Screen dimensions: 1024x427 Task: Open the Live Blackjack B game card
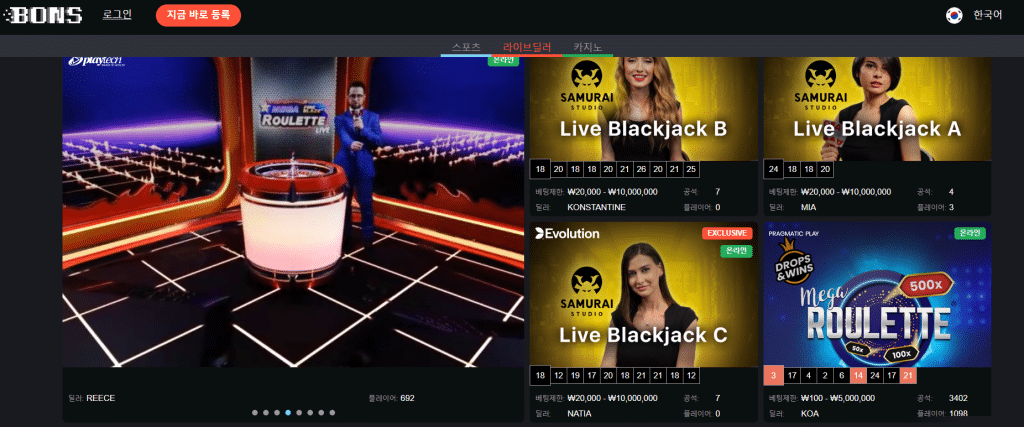[x=643, y=136]
